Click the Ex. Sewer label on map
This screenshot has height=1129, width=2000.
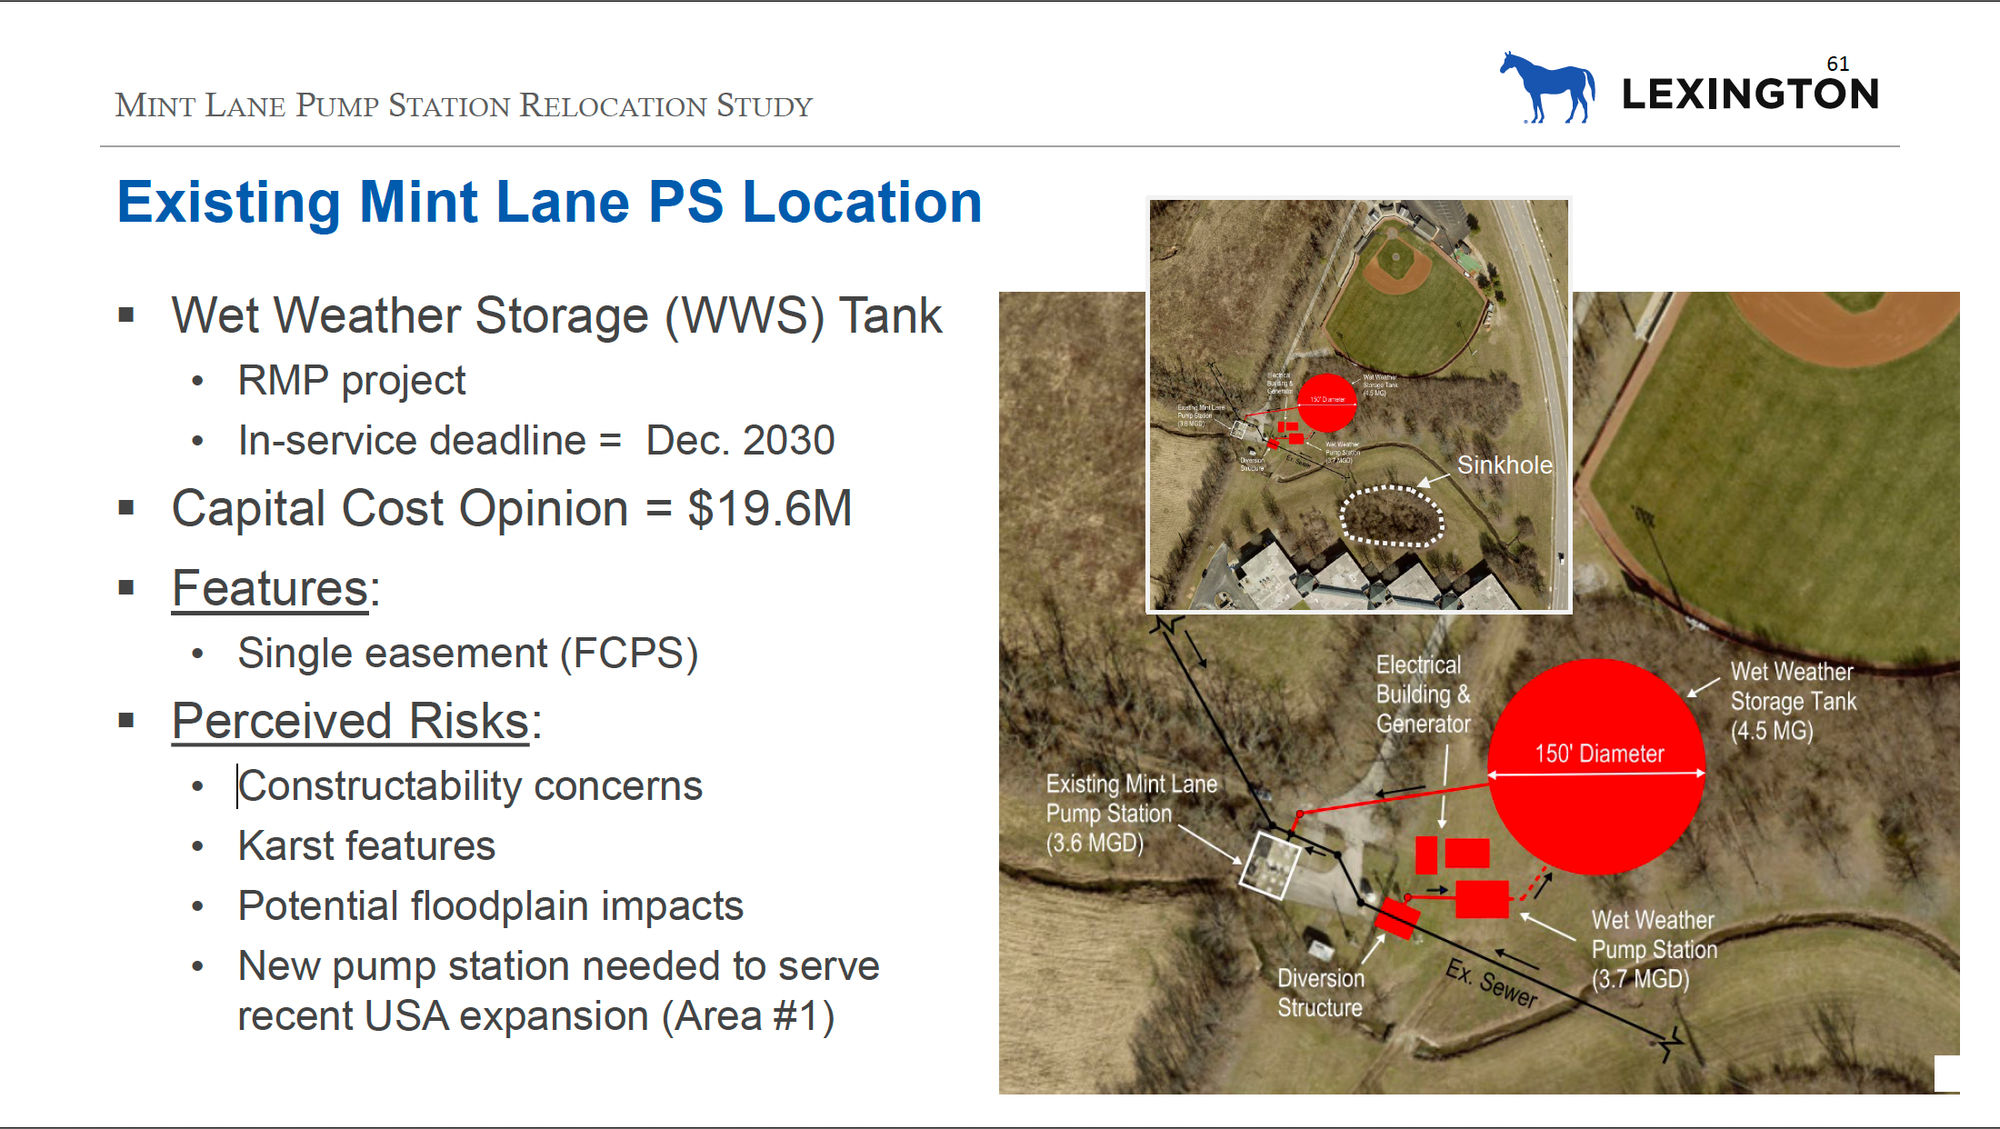click(x=1491, y=983)
